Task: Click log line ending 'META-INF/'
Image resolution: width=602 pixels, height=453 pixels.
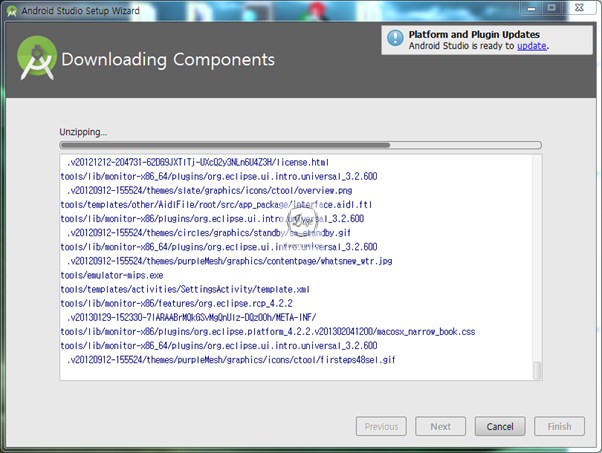Action: pyautogui.click(x=192, y=317)
